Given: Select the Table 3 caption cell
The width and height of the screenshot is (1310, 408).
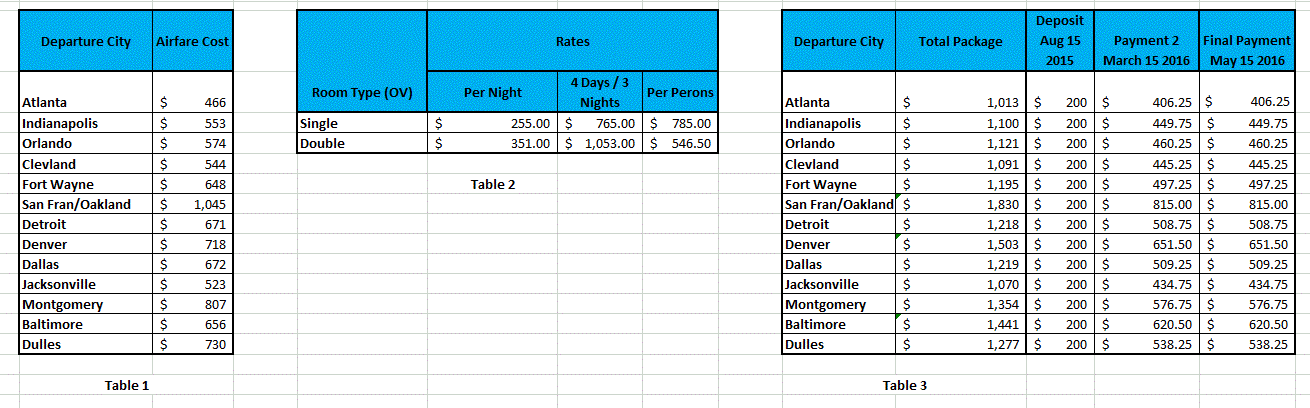Looking at the screenshot, I should 904,385.
